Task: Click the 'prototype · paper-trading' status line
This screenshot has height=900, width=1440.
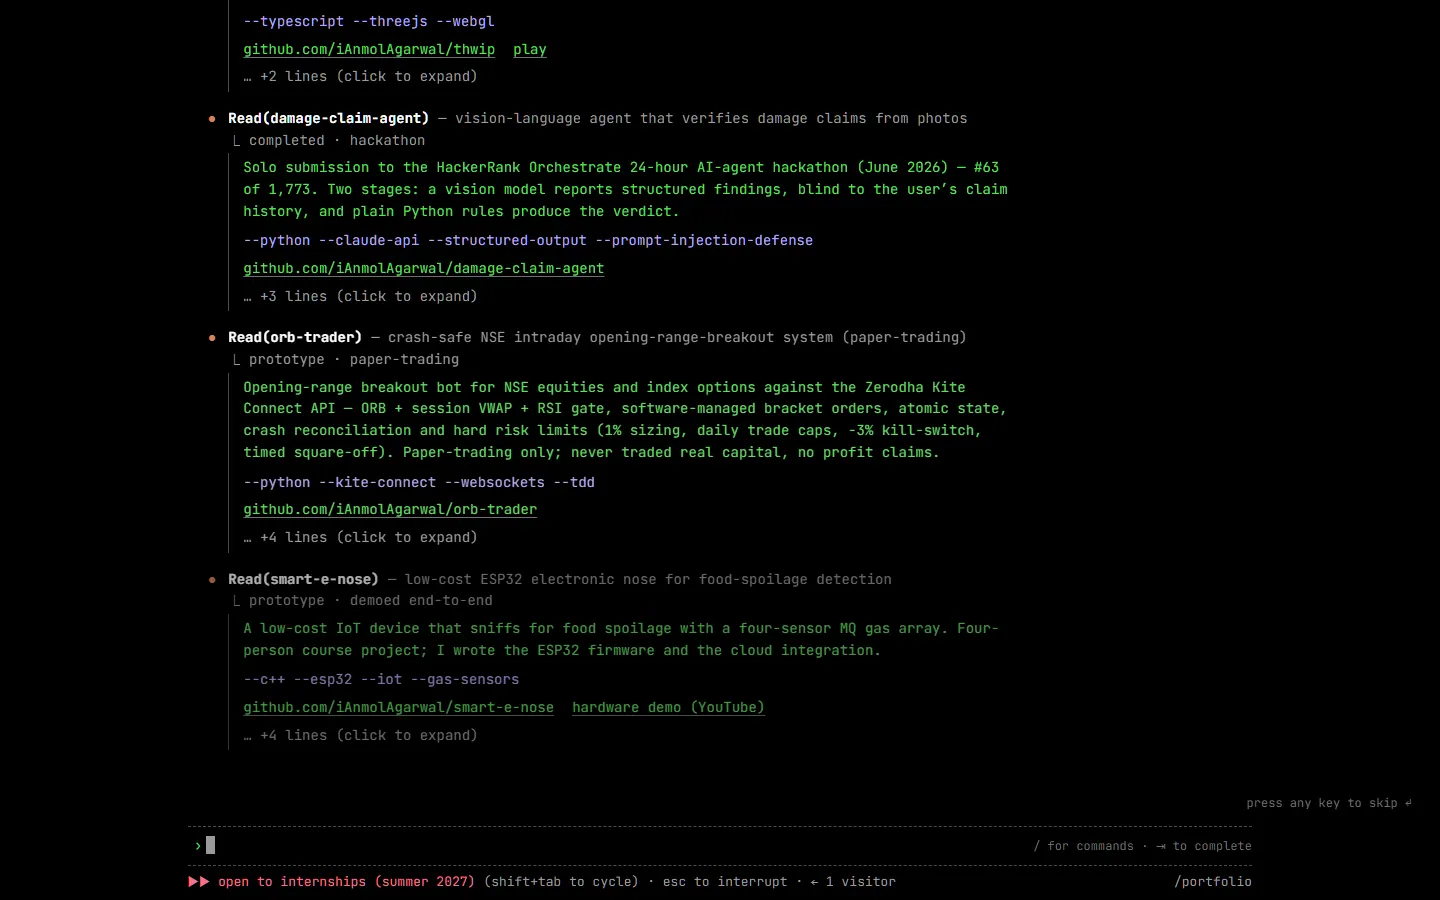Action: [354, 359]
